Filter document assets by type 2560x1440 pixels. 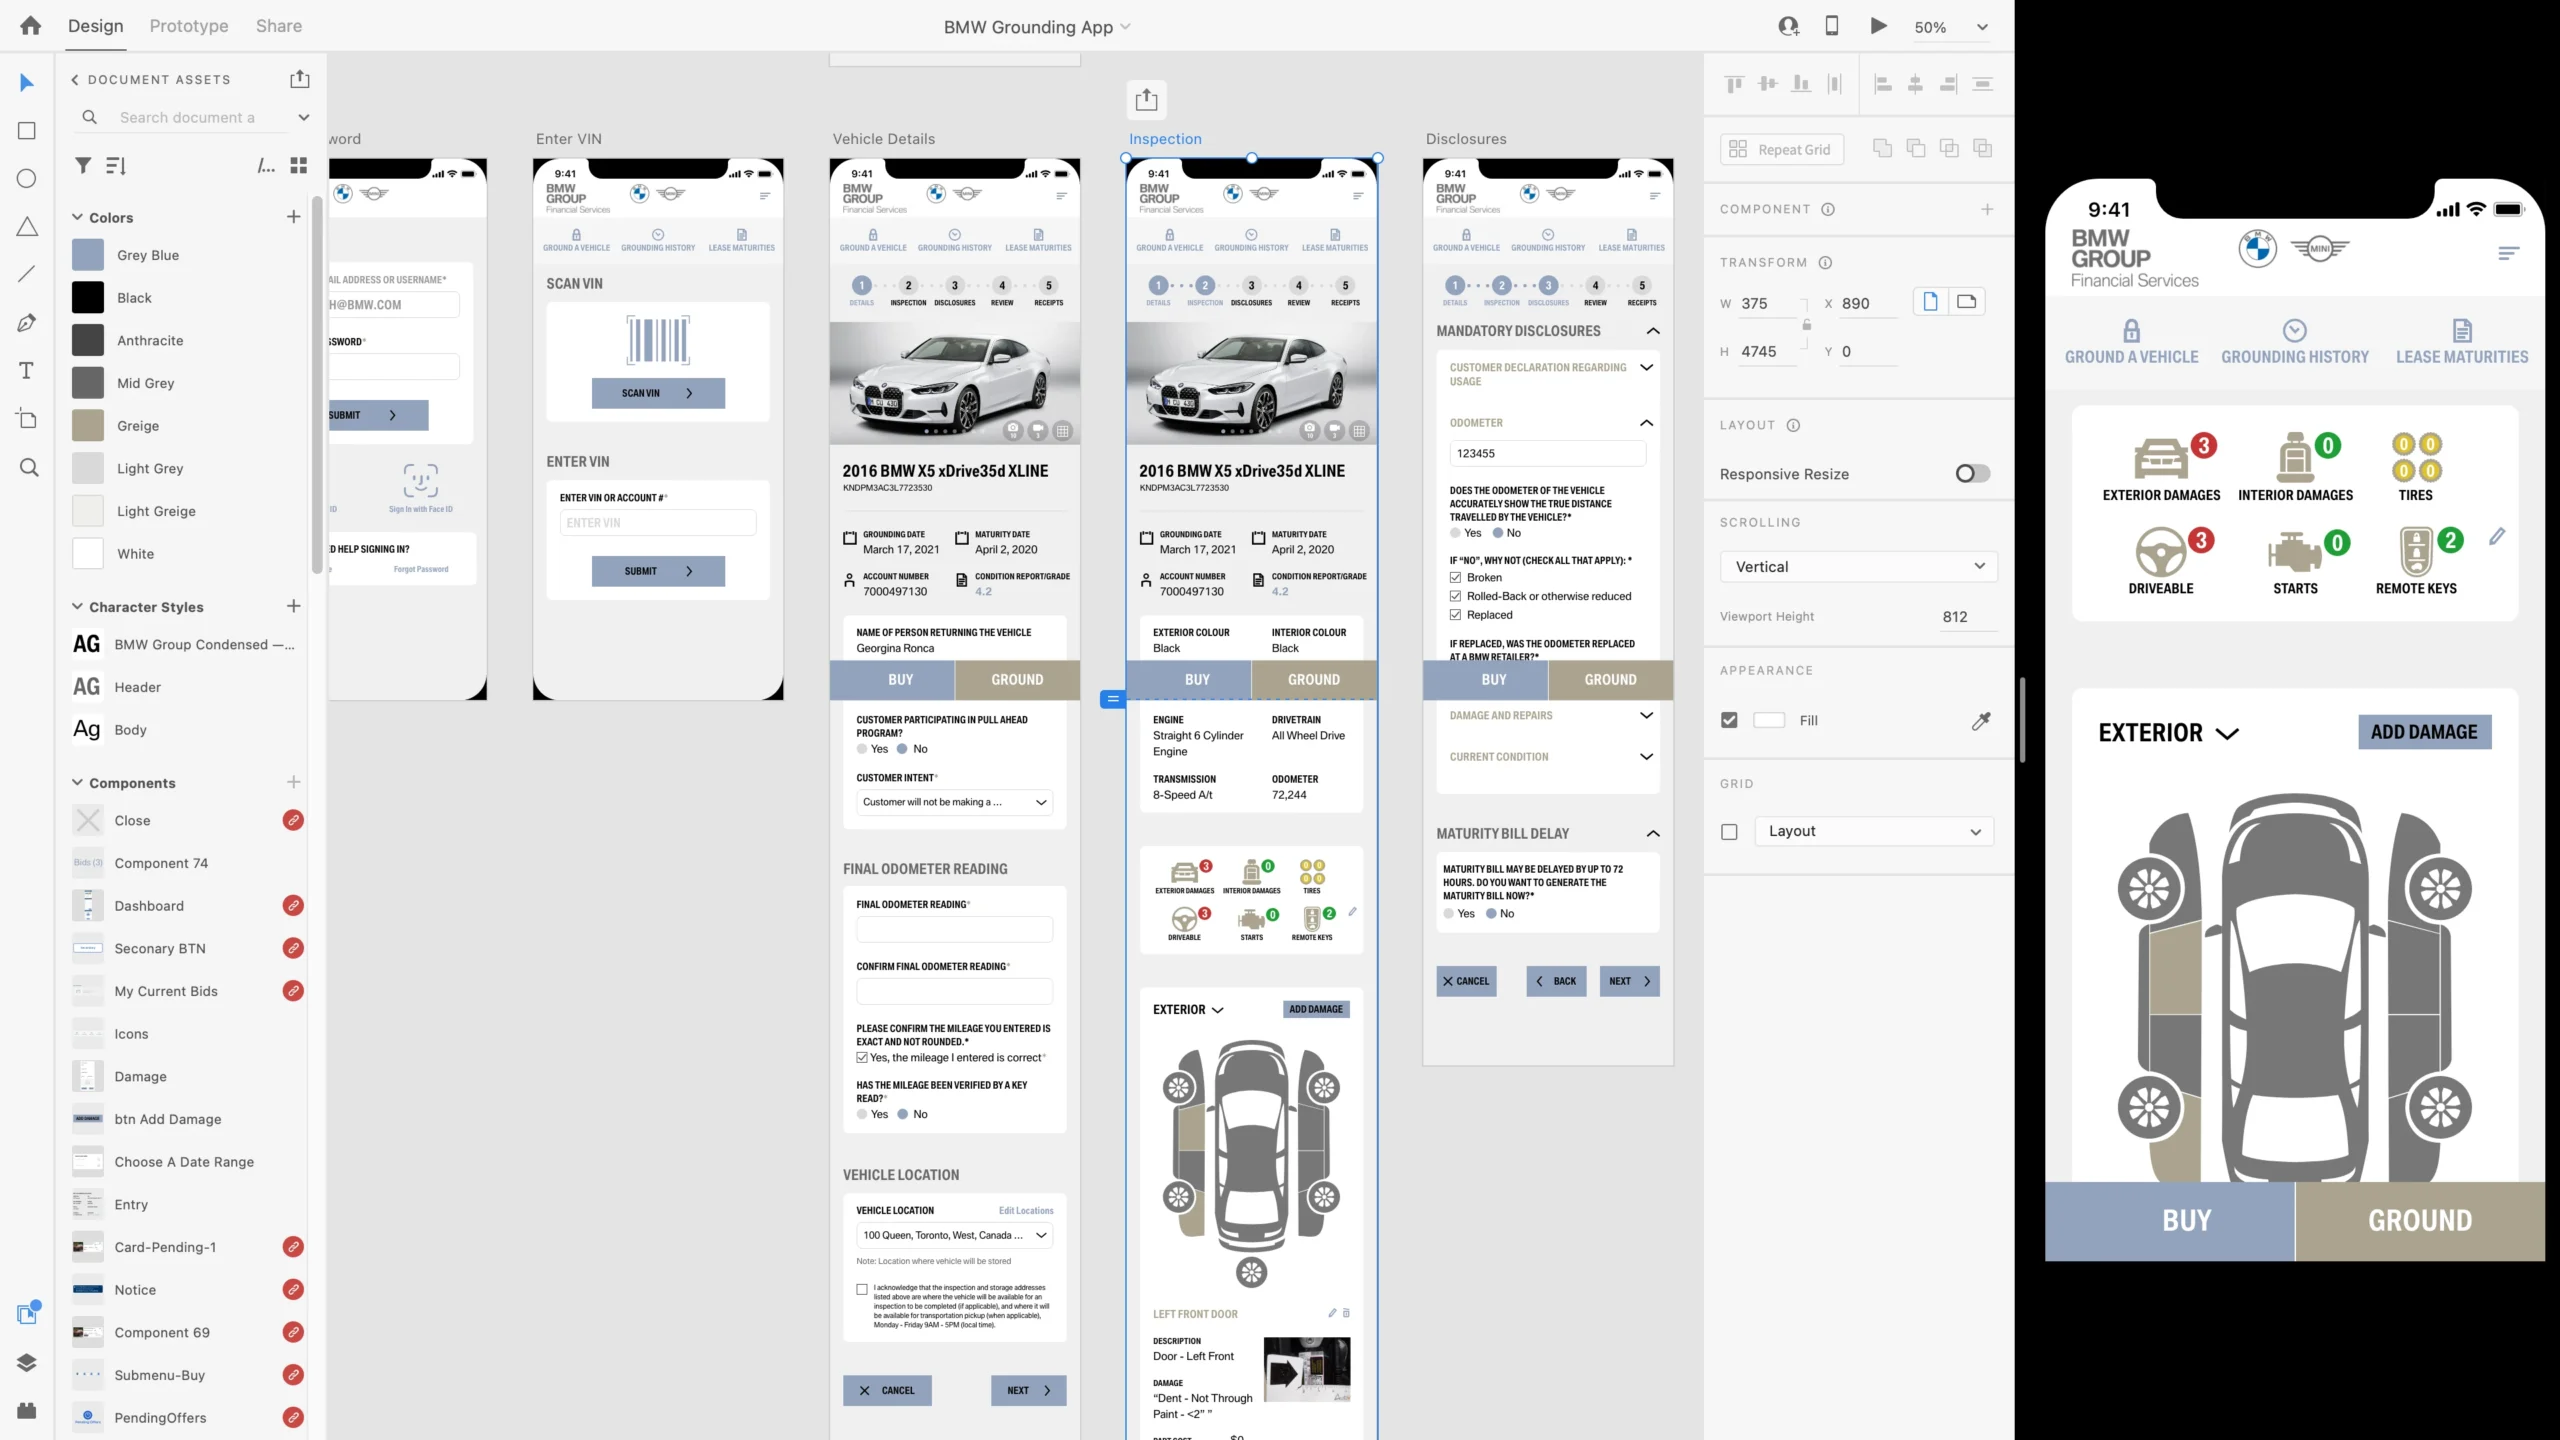[x=83, y=166]
